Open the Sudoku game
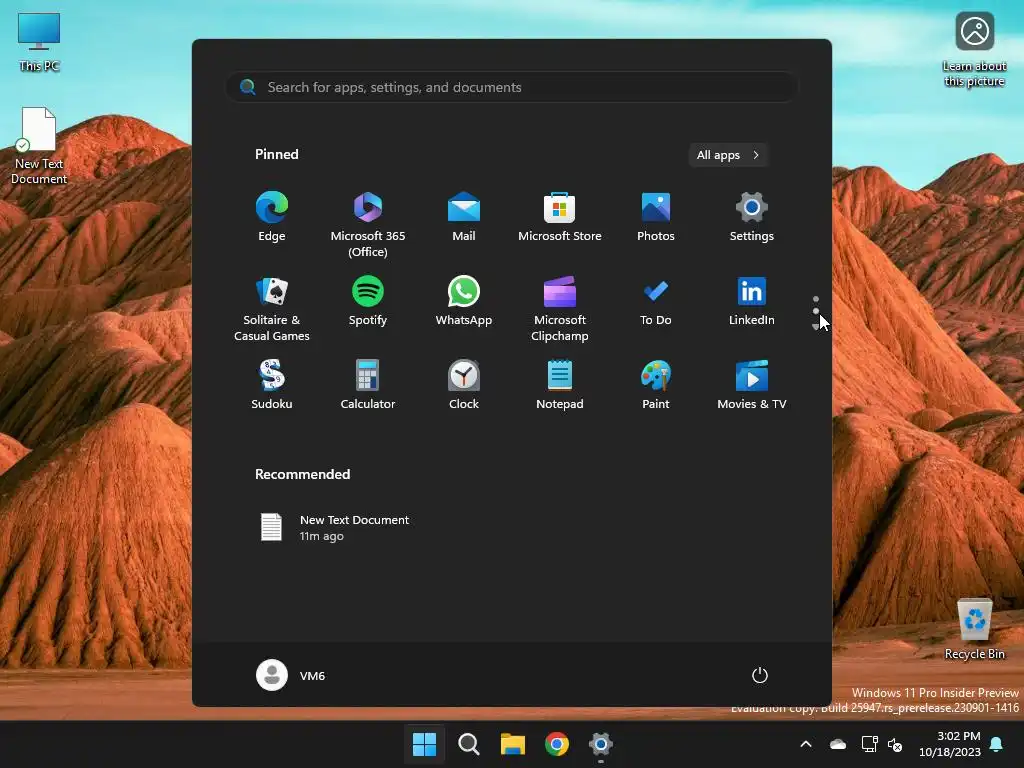Screen dimensions: 1024x768 point(272,385)
